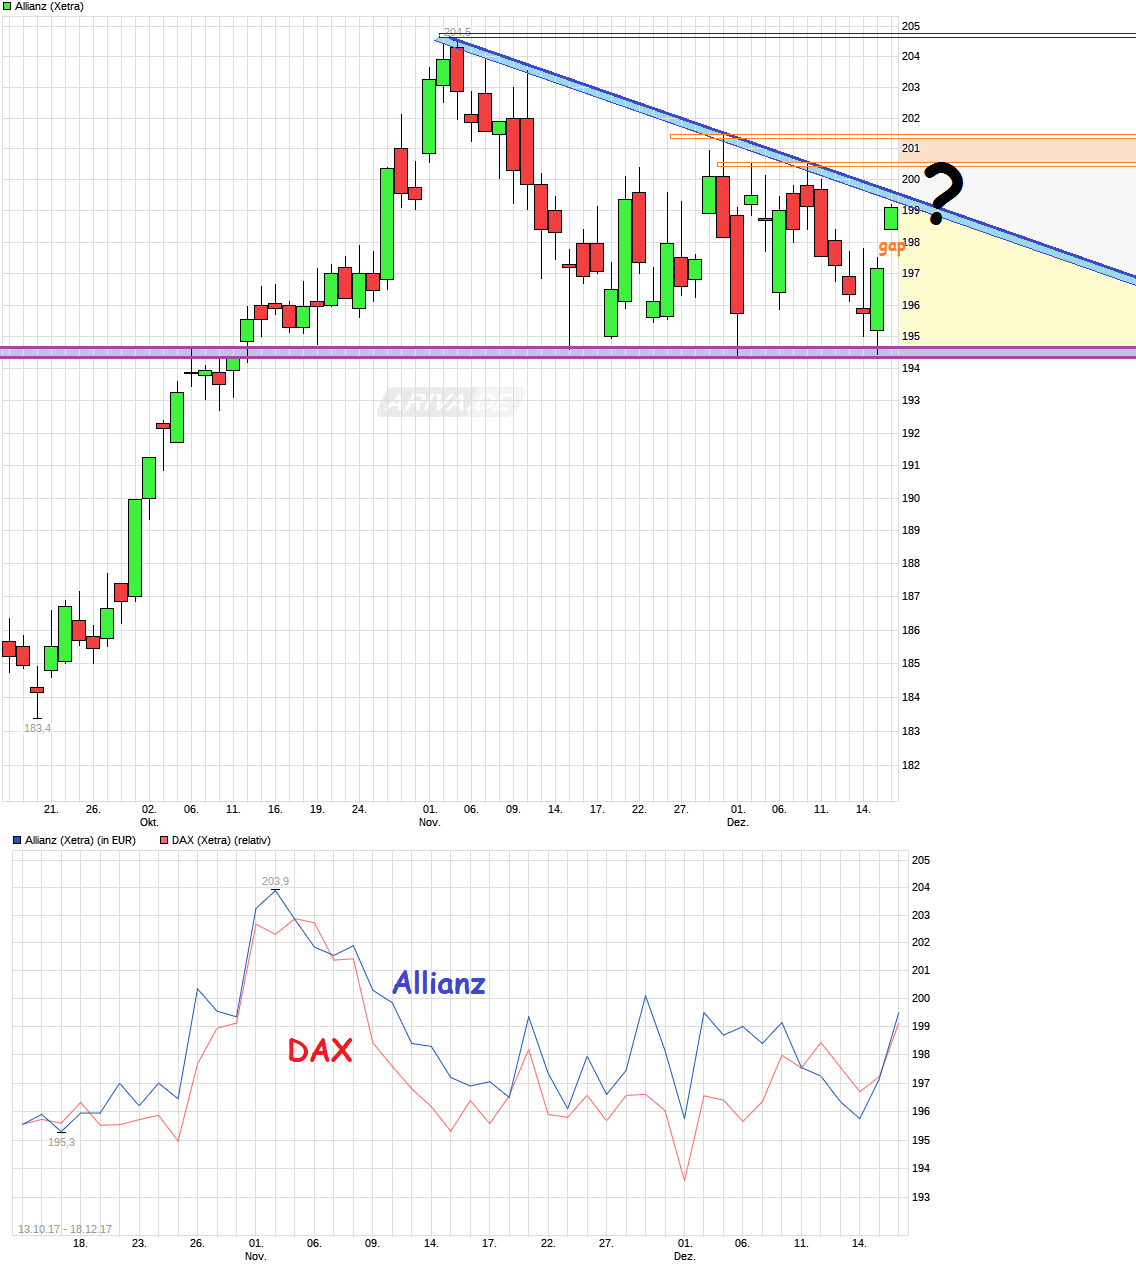1136x1274 pixels.
Task: Click the 183,4 low price annotation
Action: click(38, 727)
